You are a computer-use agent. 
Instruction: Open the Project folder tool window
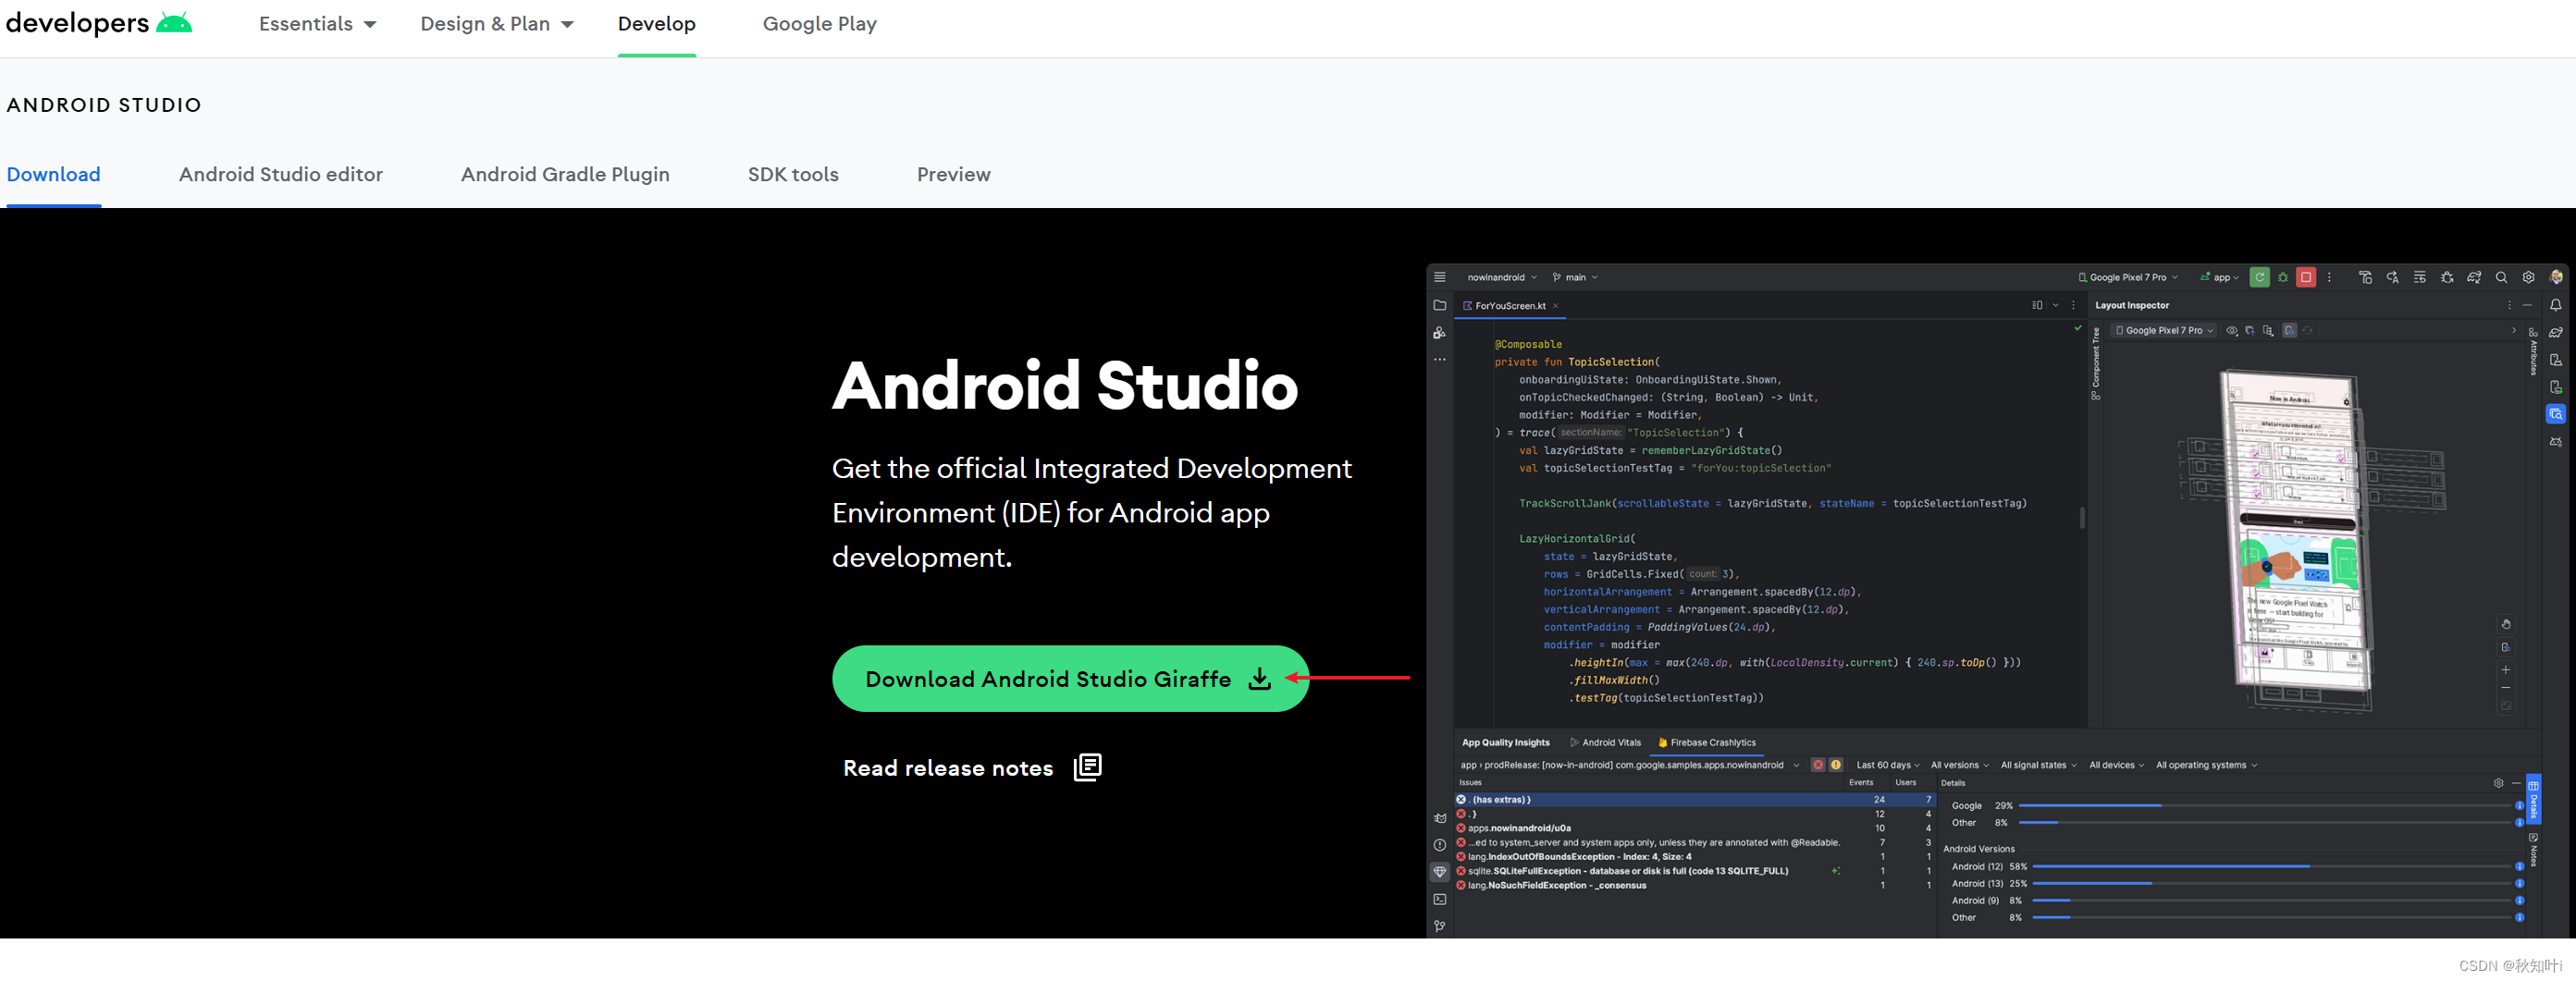point(1440,305)
